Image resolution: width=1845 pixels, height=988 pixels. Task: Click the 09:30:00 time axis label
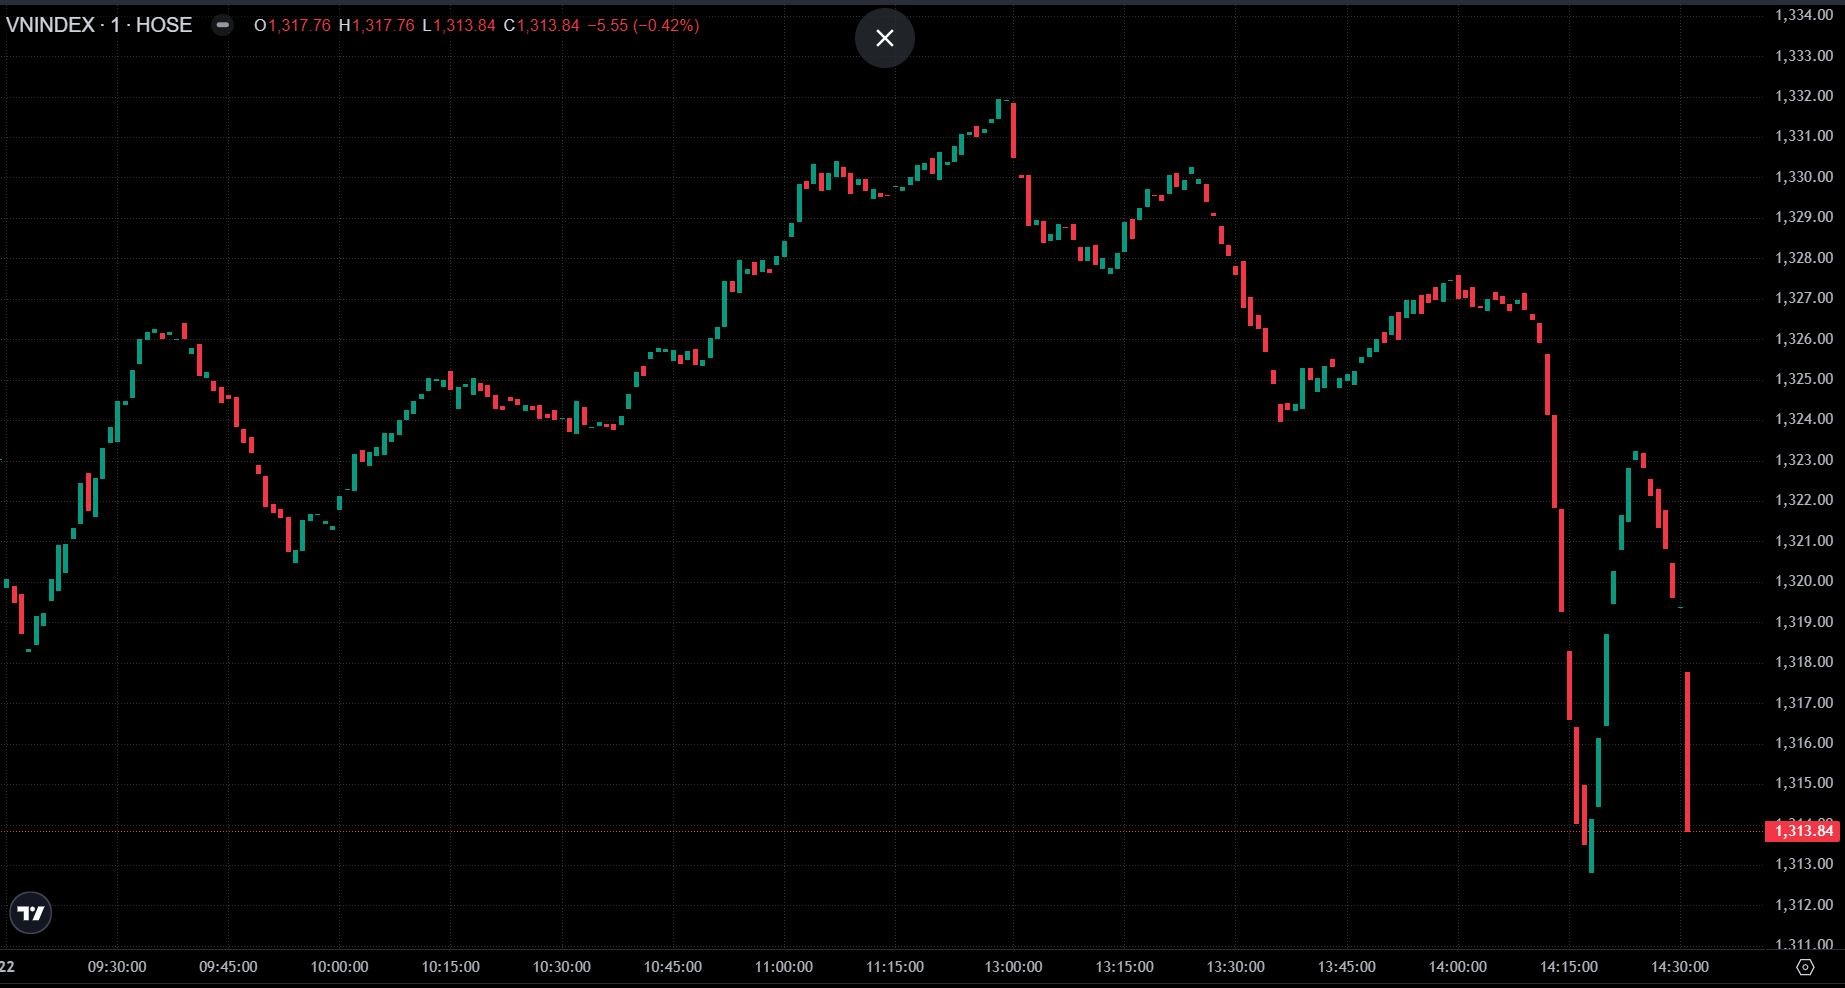[117, 967]
